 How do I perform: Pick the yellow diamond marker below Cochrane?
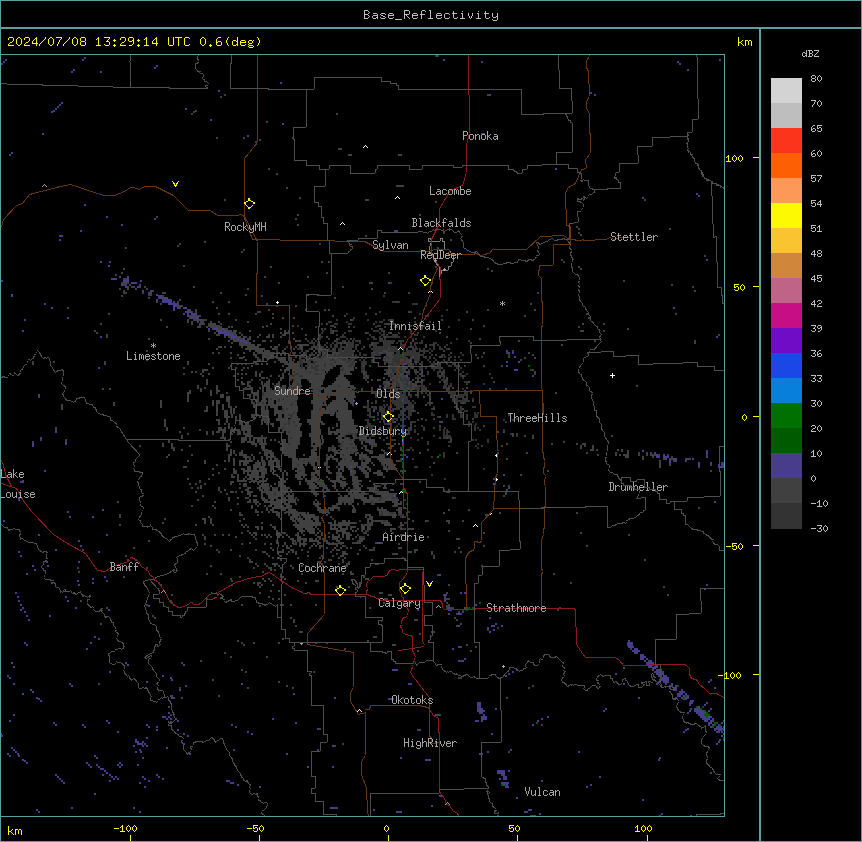pos(340,590)
